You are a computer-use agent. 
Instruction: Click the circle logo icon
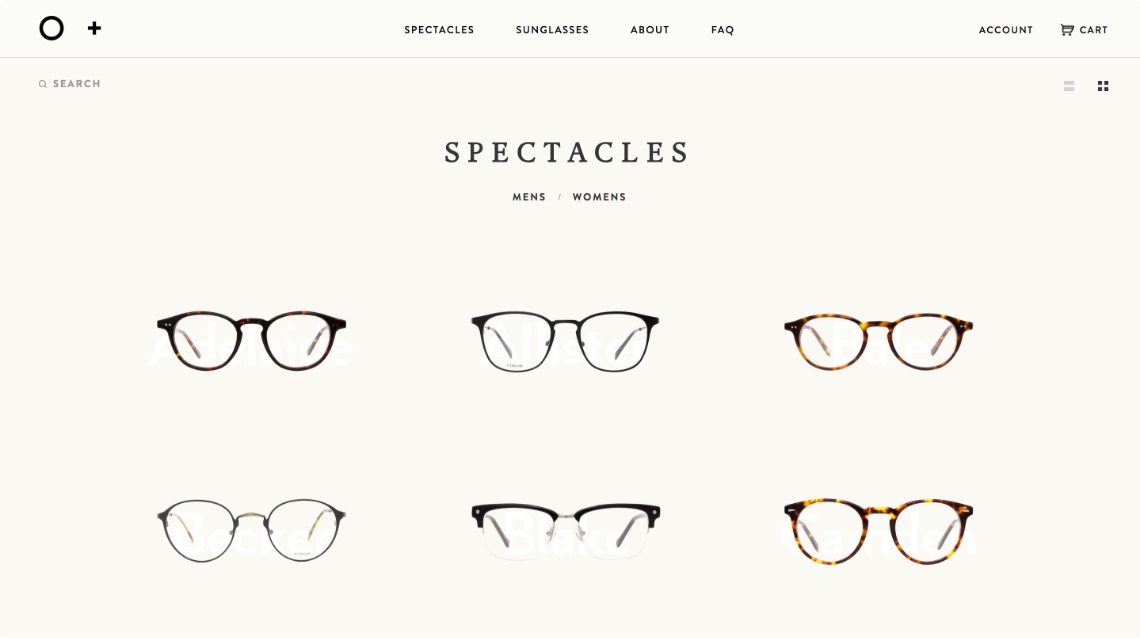pos(52,28)
